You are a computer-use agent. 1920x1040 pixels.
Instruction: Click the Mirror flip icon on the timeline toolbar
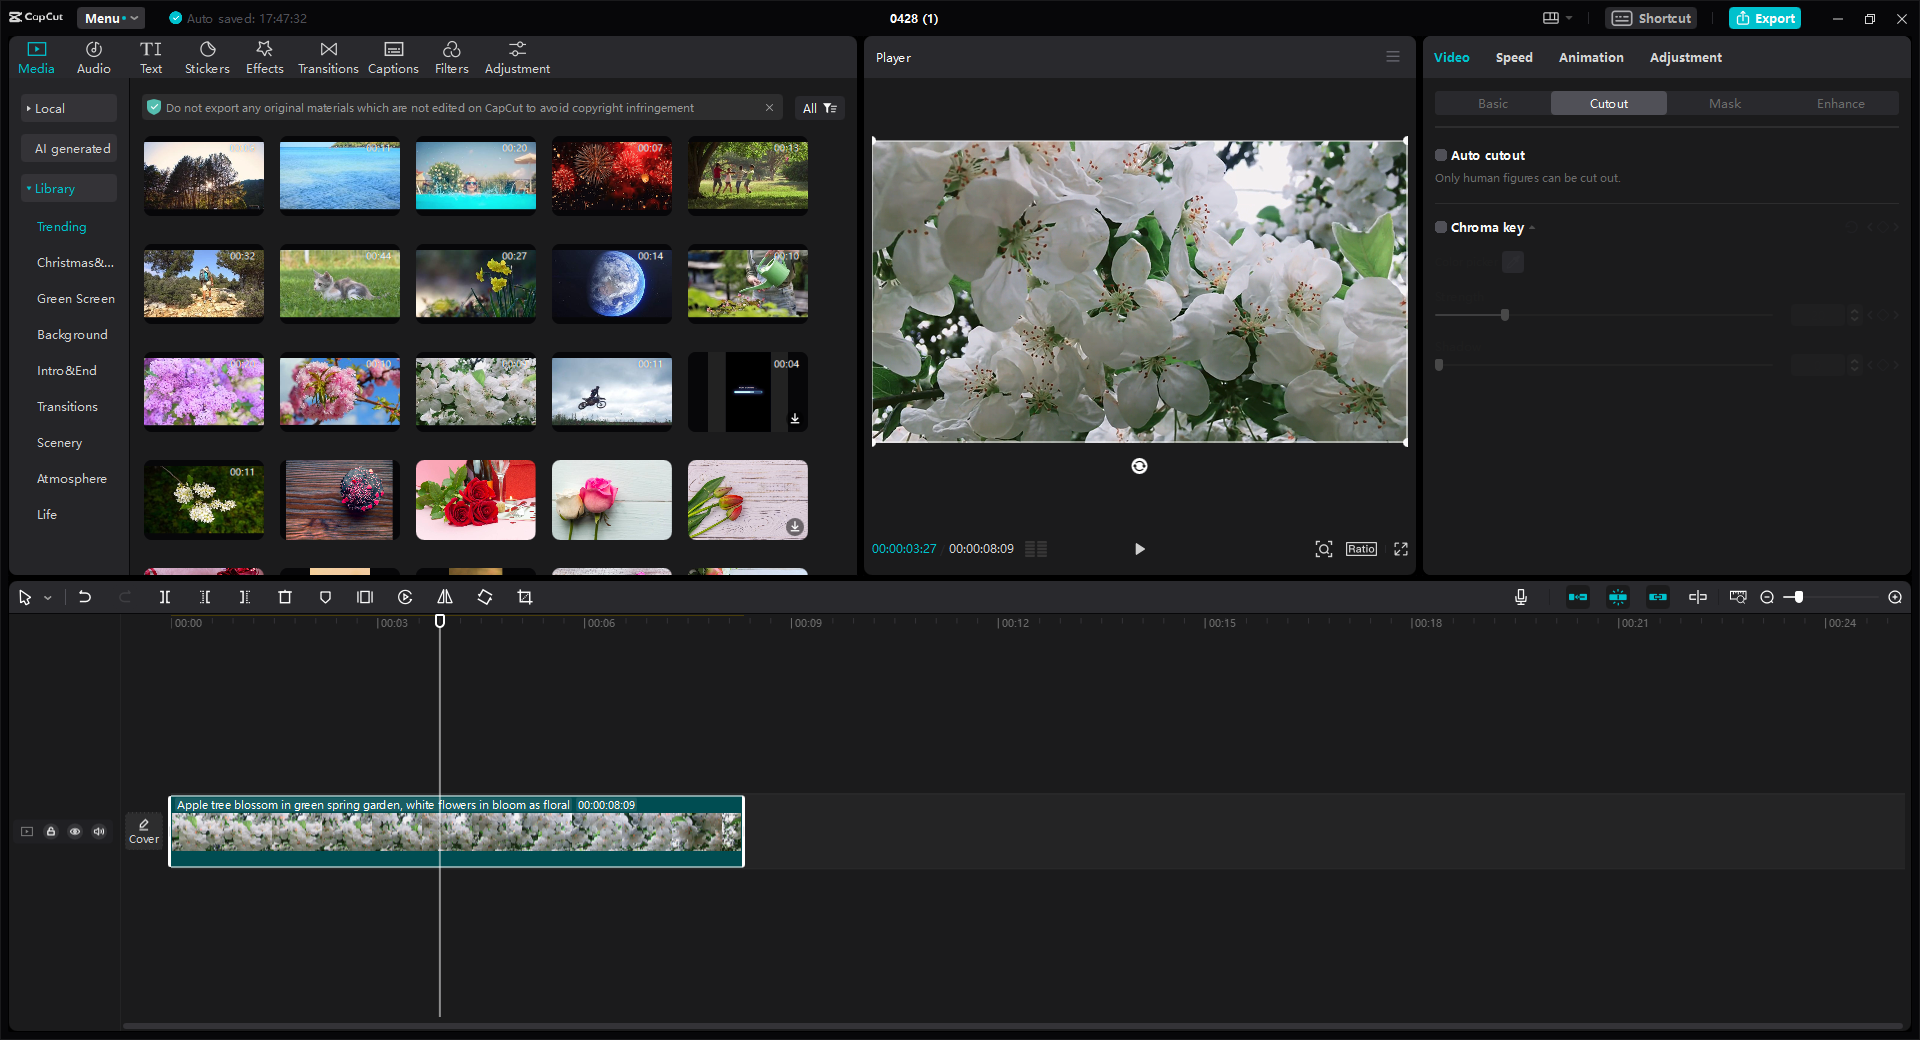coord(445,597)
